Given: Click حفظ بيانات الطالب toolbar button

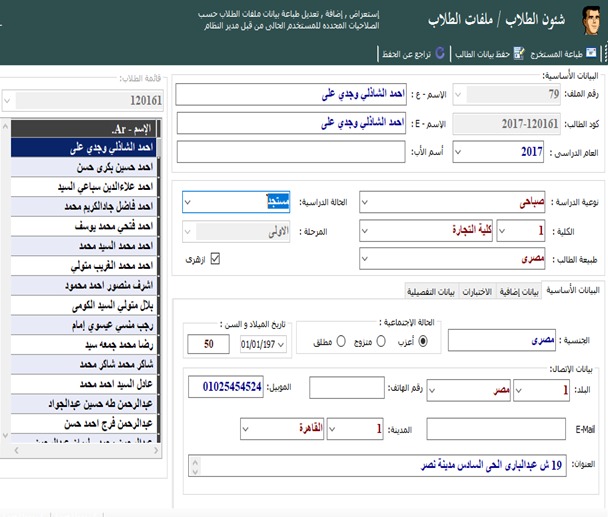Looking at the screenshot, I should (489, 54).
